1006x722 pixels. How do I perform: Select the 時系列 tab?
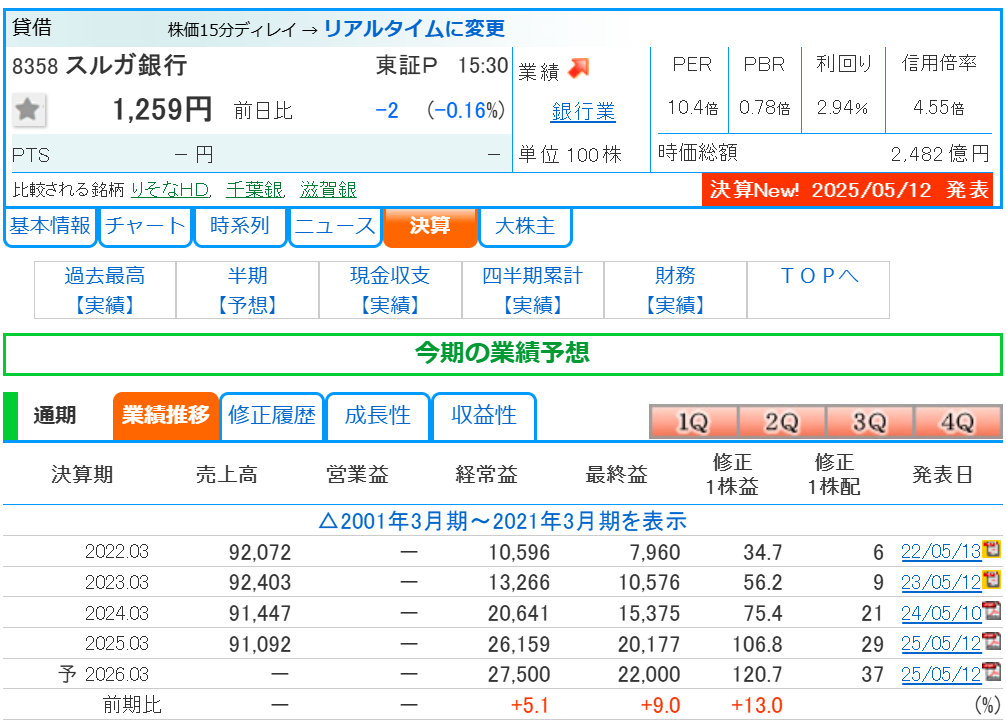tap(240, 226)
